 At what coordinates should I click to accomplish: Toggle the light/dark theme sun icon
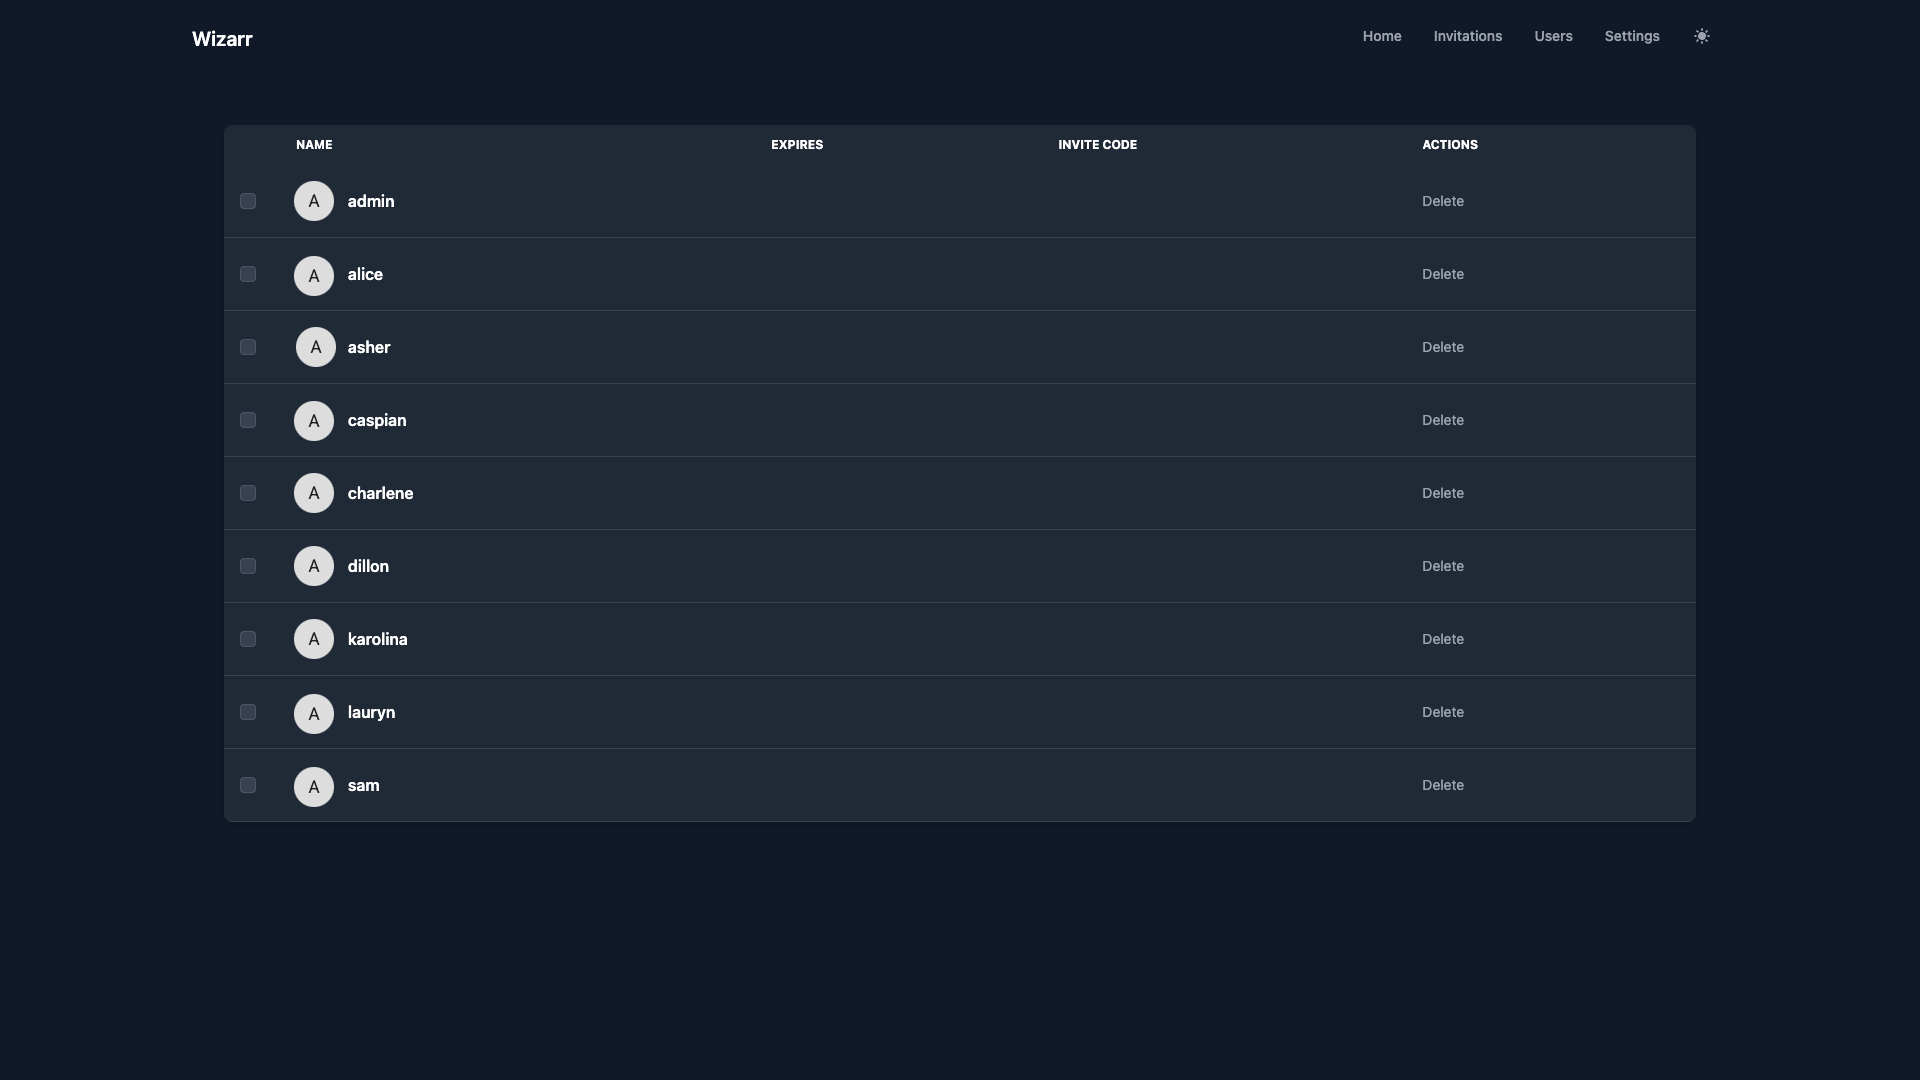click(1701, 36)
